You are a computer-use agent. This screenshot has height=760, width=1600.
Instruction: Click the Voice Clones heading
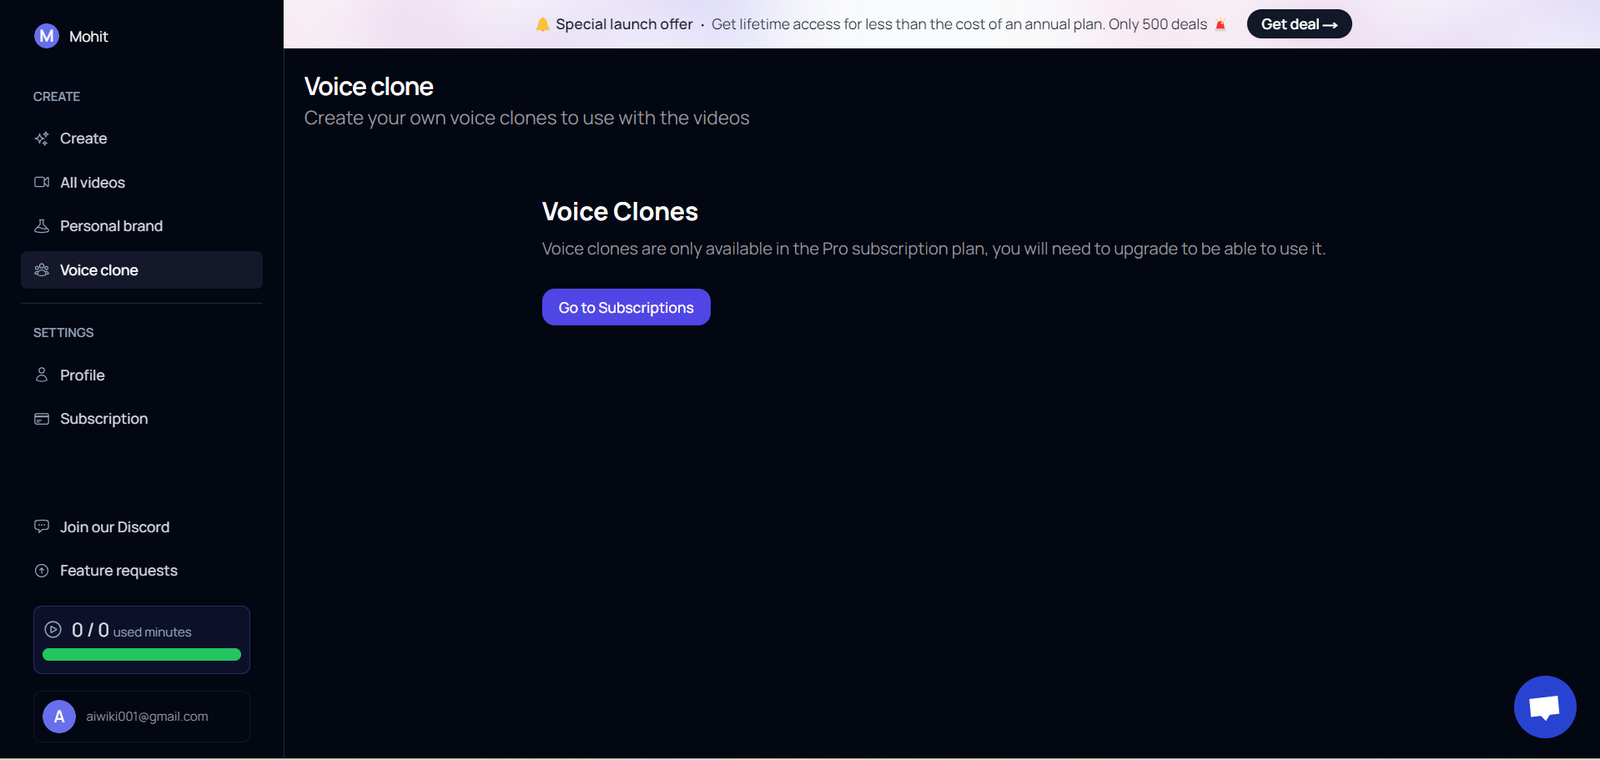click(x=620, y=212)
